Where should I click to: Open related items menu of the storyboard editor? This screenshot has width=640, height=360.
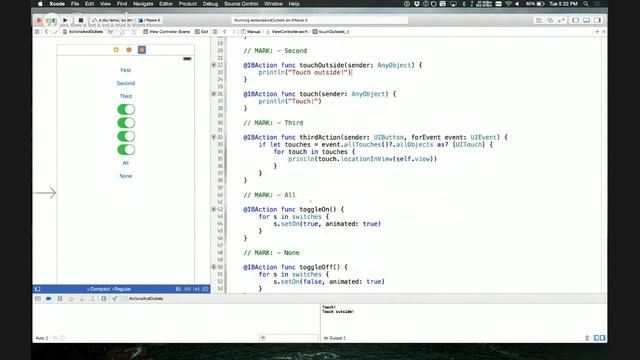click(x=37, y=31)
